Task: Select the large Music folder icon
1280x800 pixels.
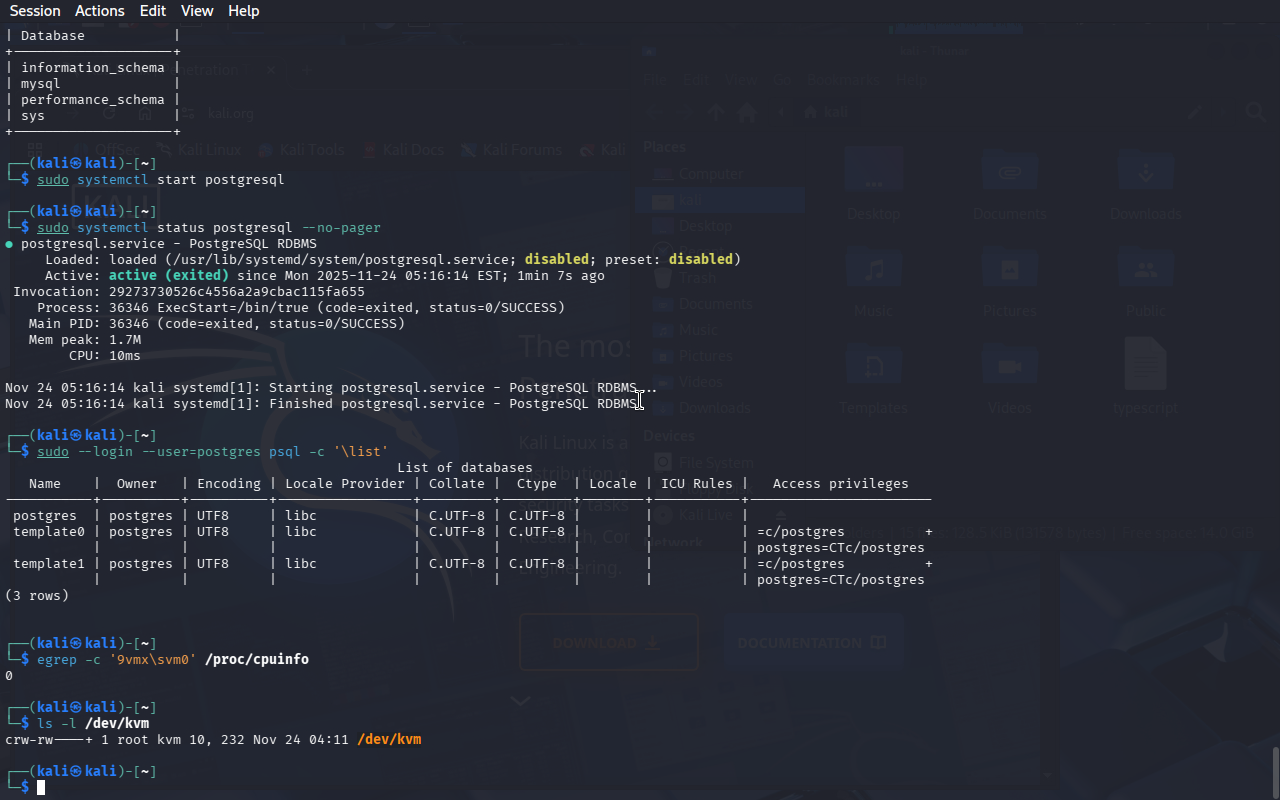Action: (x=875, y=271)
